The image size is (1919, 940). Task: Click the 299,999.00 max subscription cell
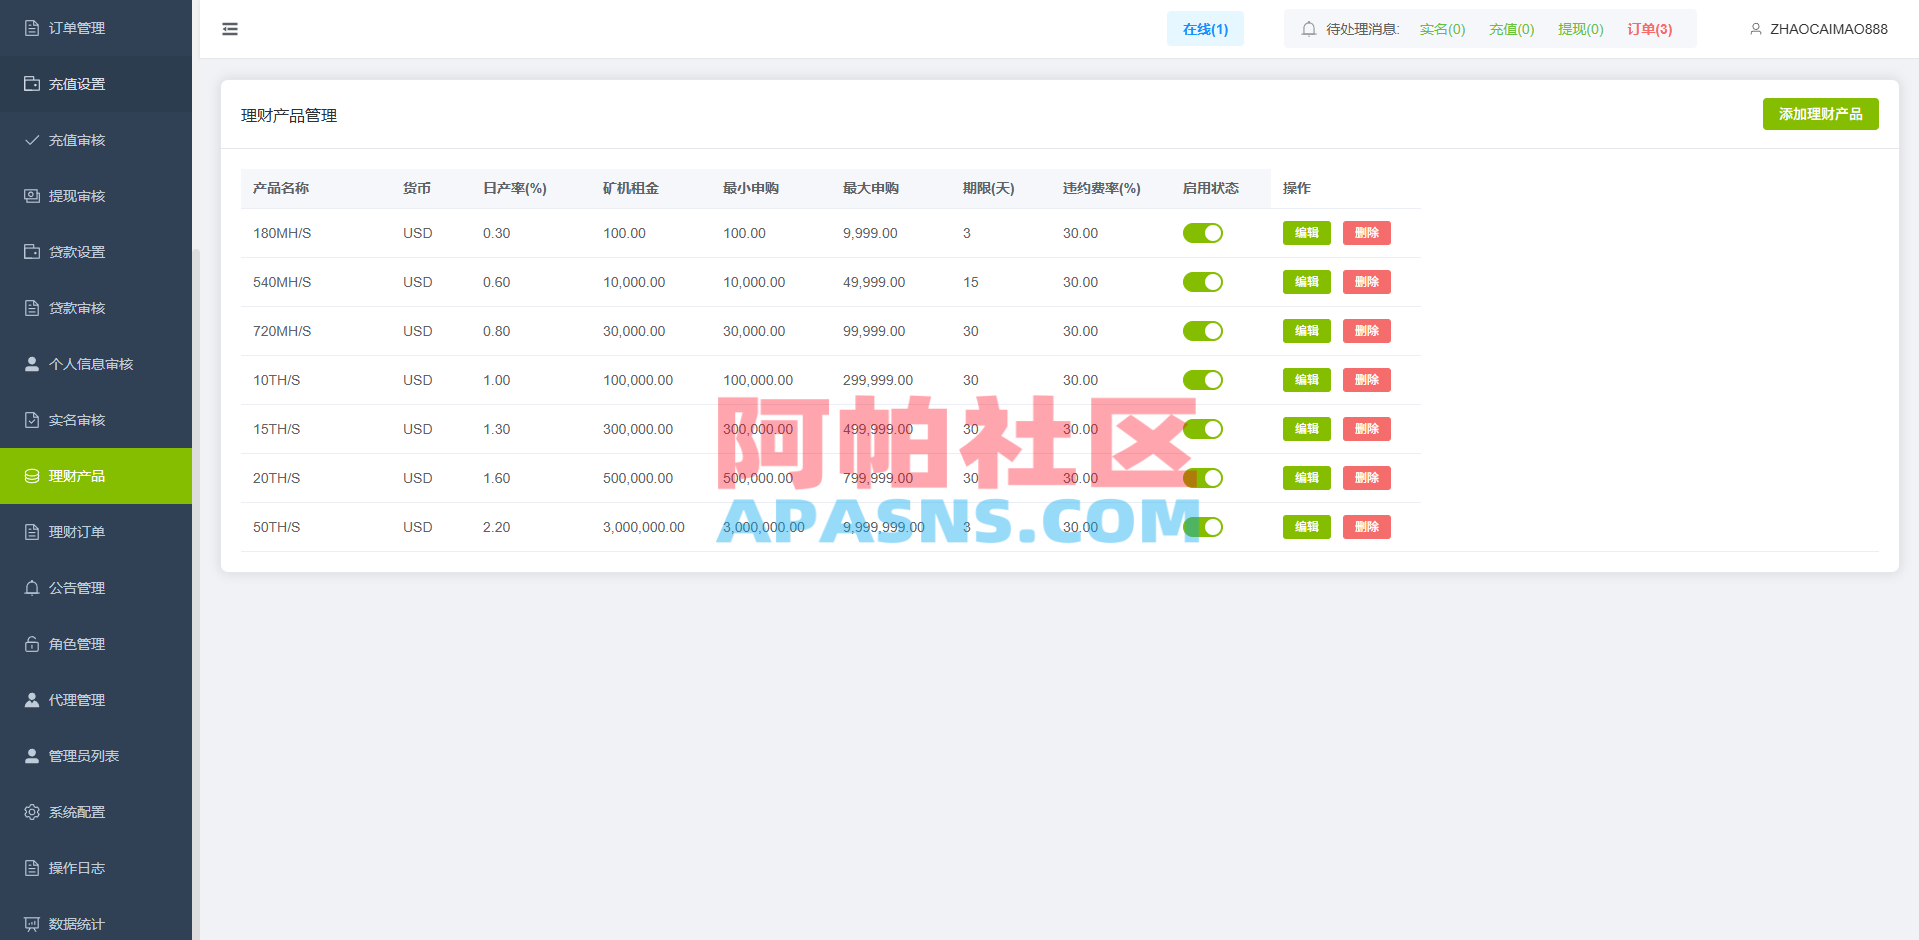point(877,380)
